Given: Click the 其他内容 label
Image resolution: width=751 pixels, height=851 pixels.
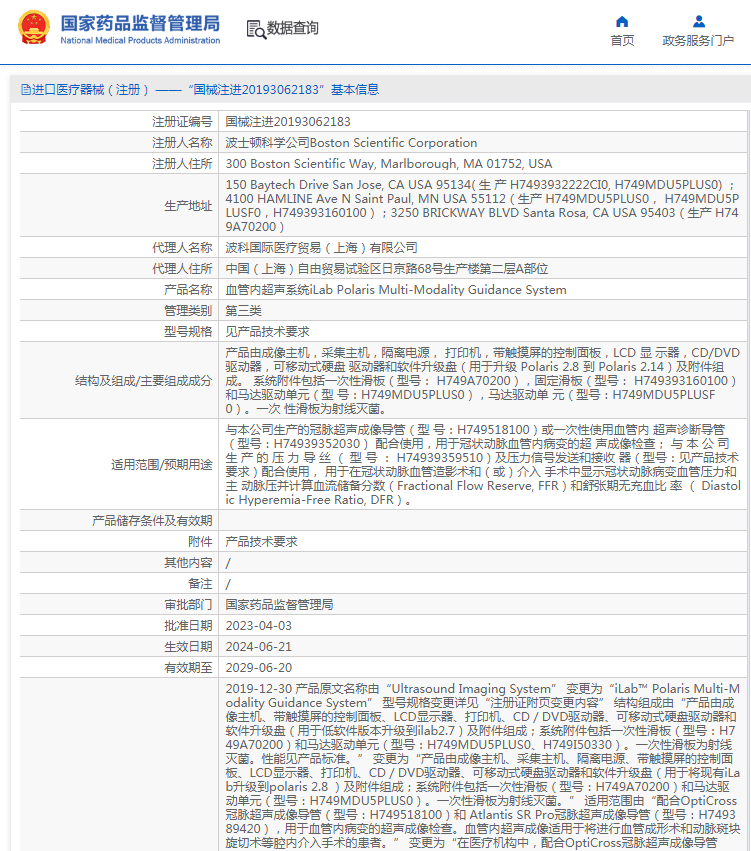Looking at the screenshot, I should click(x=188, y=563).
